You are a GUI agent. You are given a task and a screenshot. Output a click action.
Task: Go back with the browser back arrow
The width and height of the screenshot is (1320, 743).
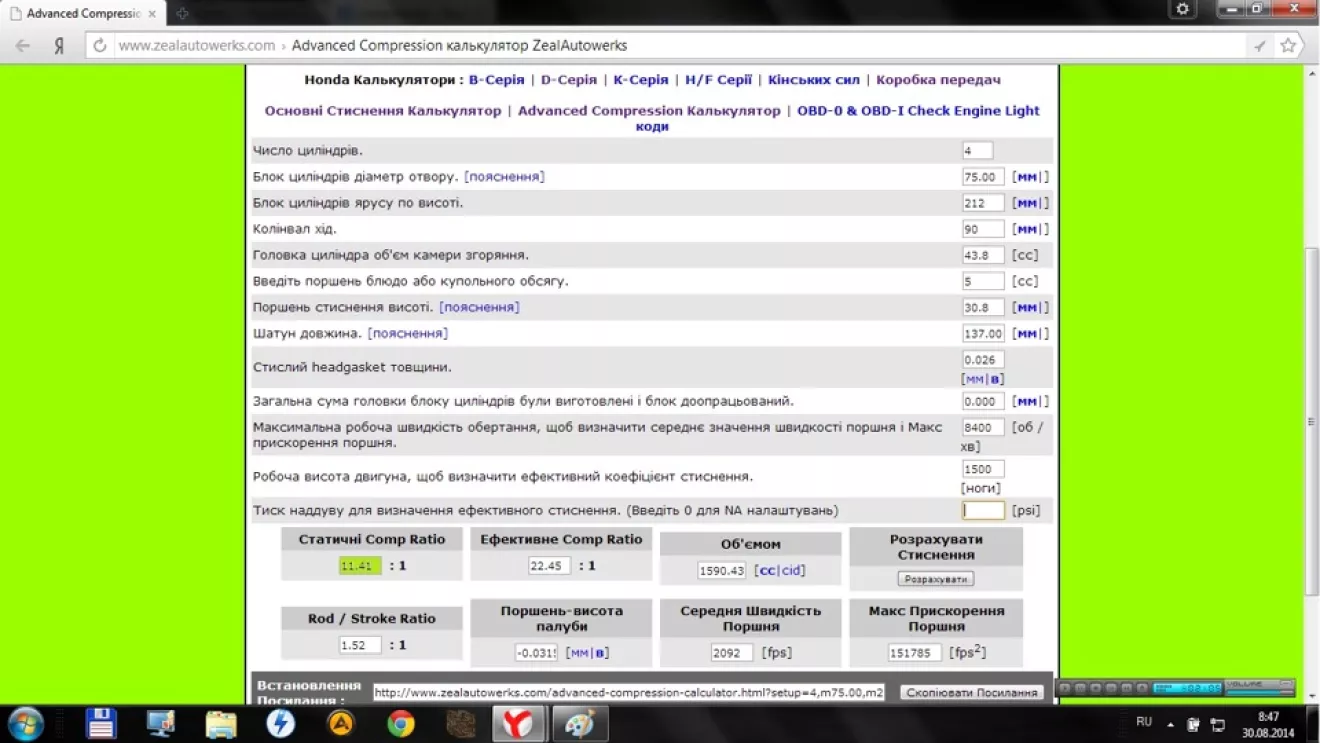[x=23, y=45]
